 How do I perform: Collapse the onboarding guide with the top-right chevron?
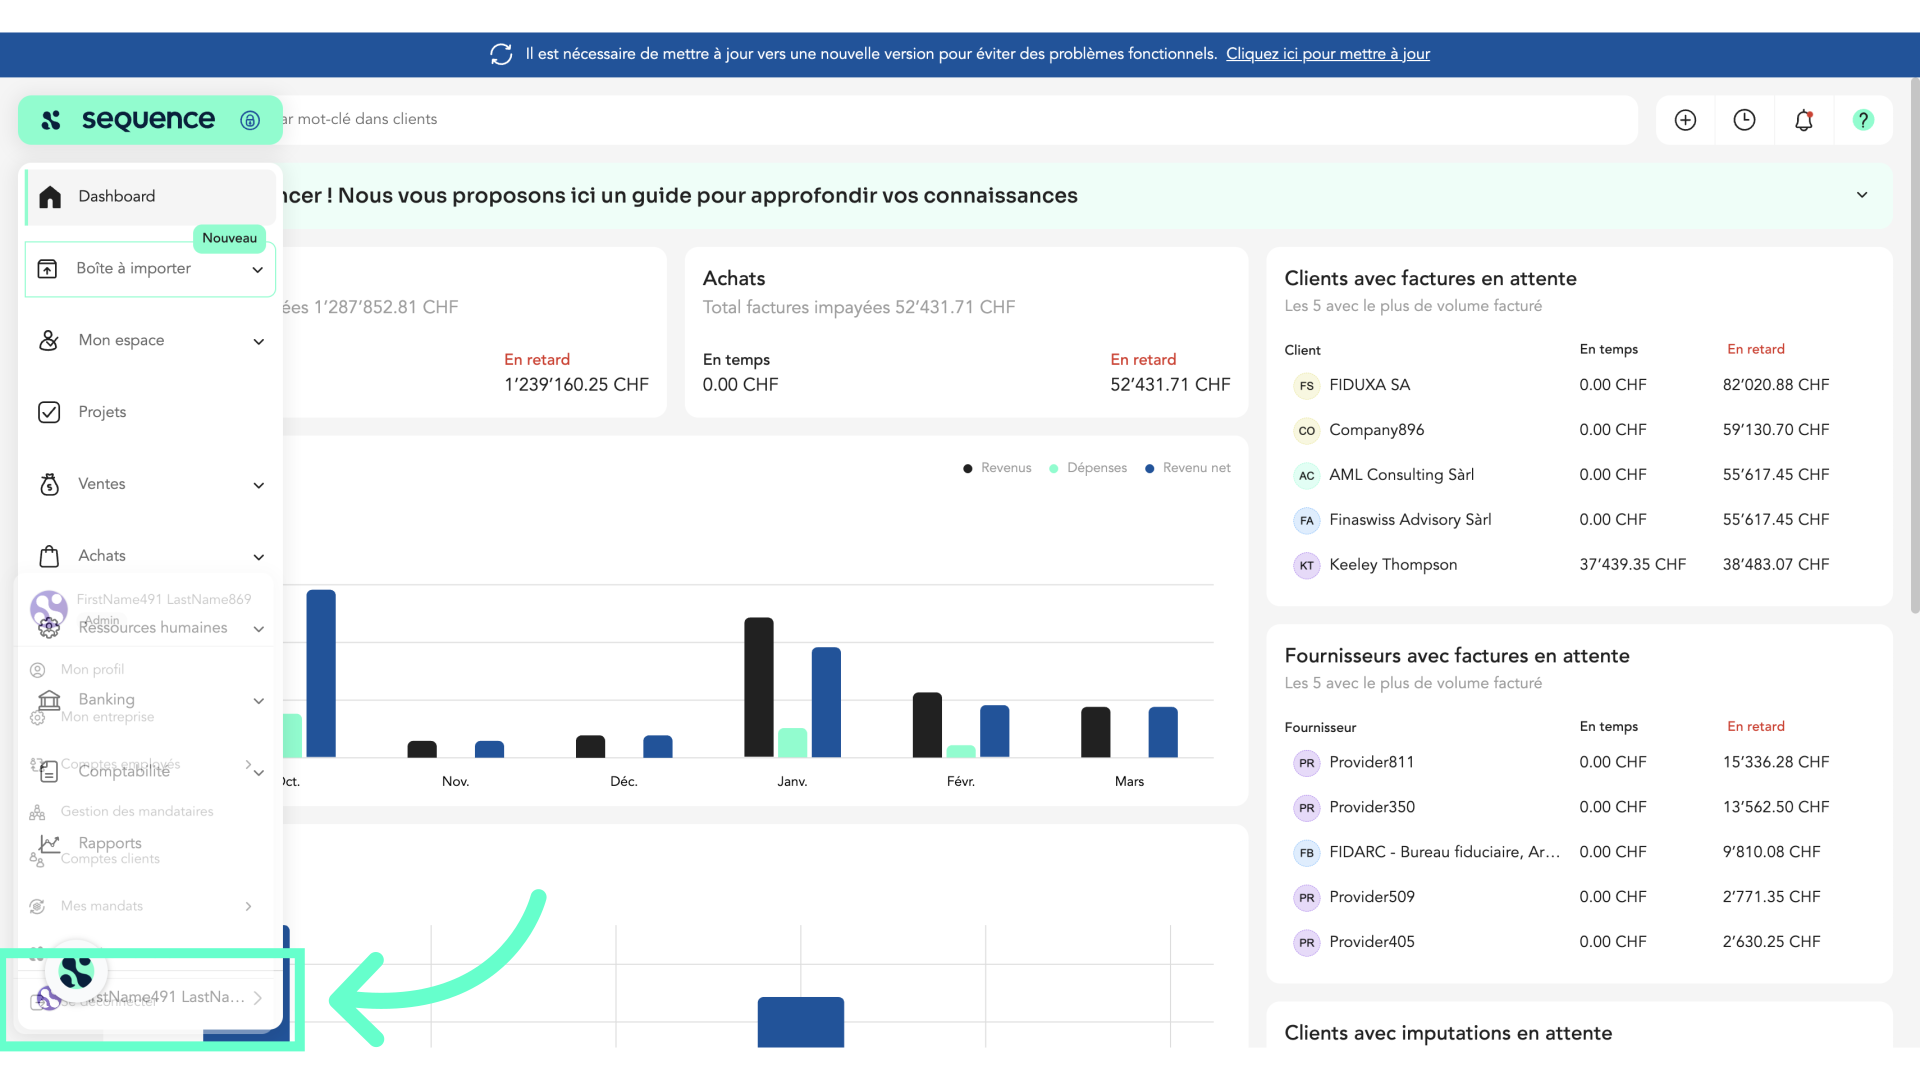pyautogui.click(x=1862, y=195)
